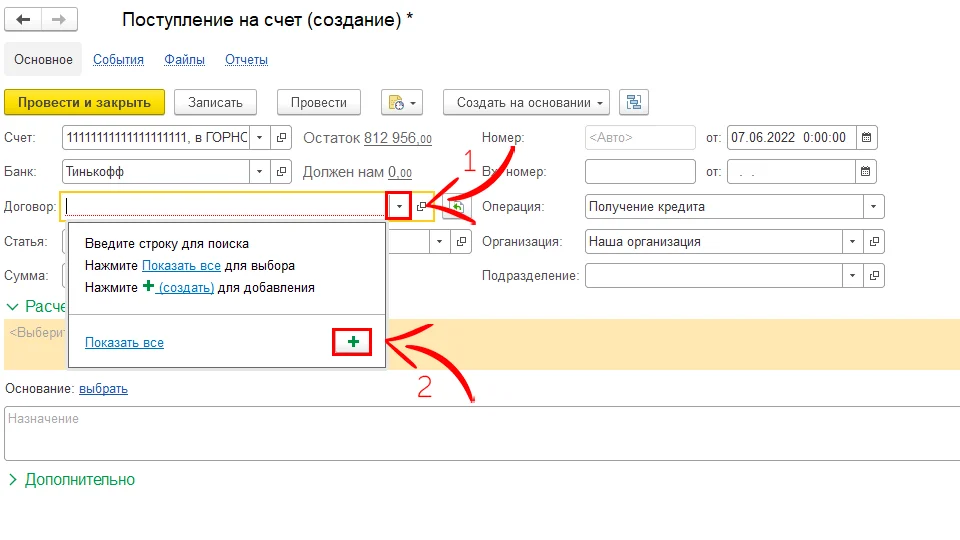Switch to the События tab
This screenshot has width=960, height=540.
tap(118, 59)
